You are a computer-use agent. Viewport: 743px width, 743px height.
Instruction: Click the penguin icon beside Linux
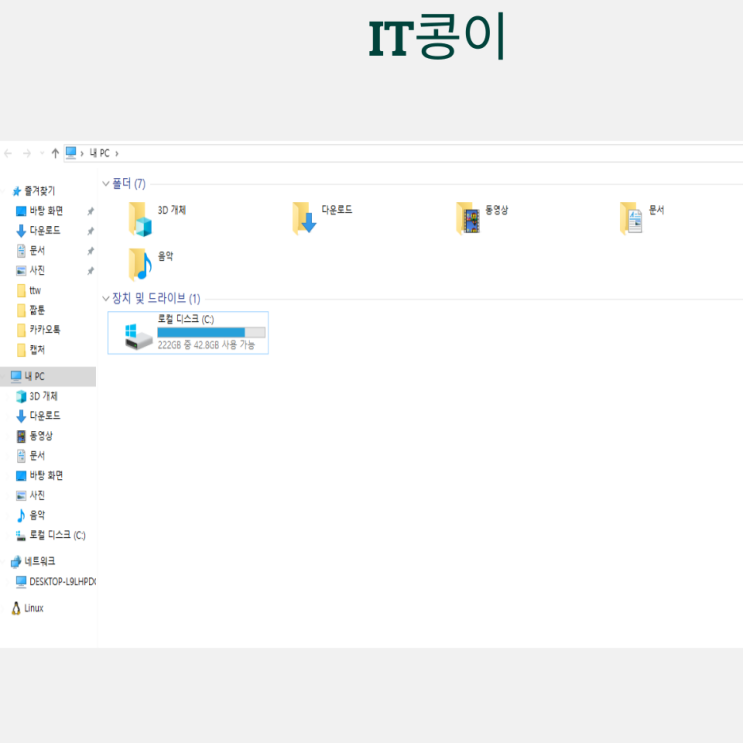point(16,608)
